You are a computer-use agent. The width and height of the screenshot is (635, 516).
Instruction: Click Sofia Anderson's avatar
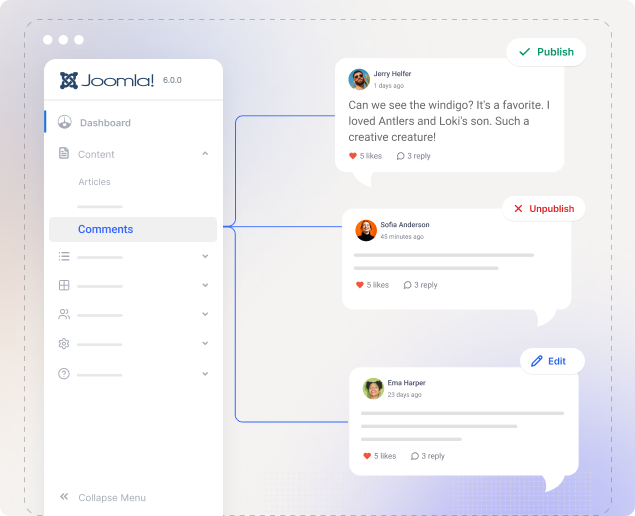pyautogui.click(x=366, y=230)
